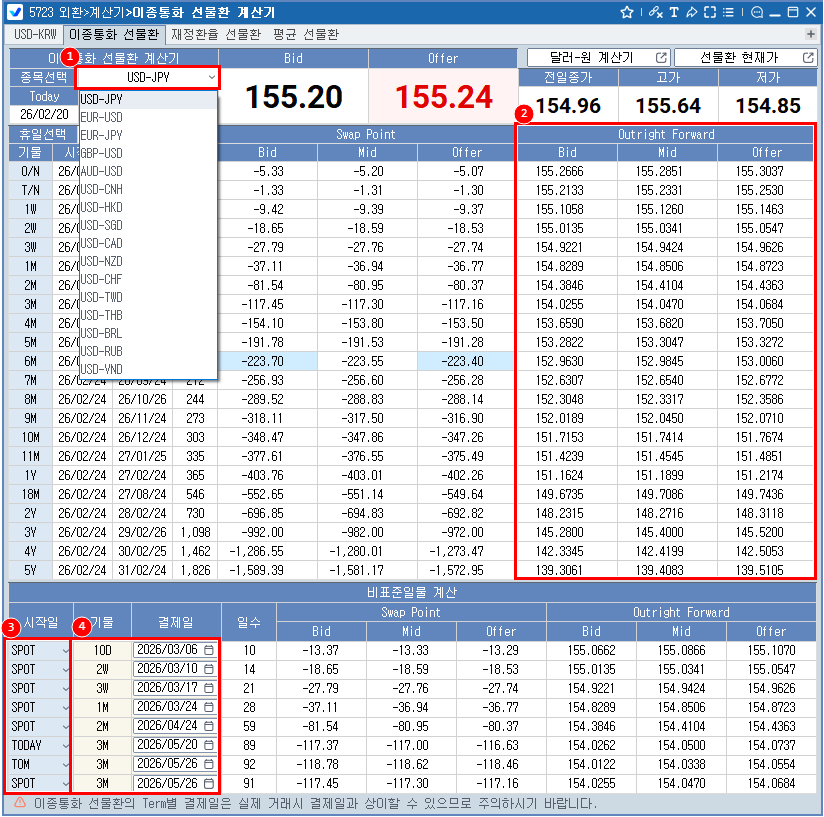
Task: Choose USD-CNH in the open dropdown list
Action: click(102, 189)
